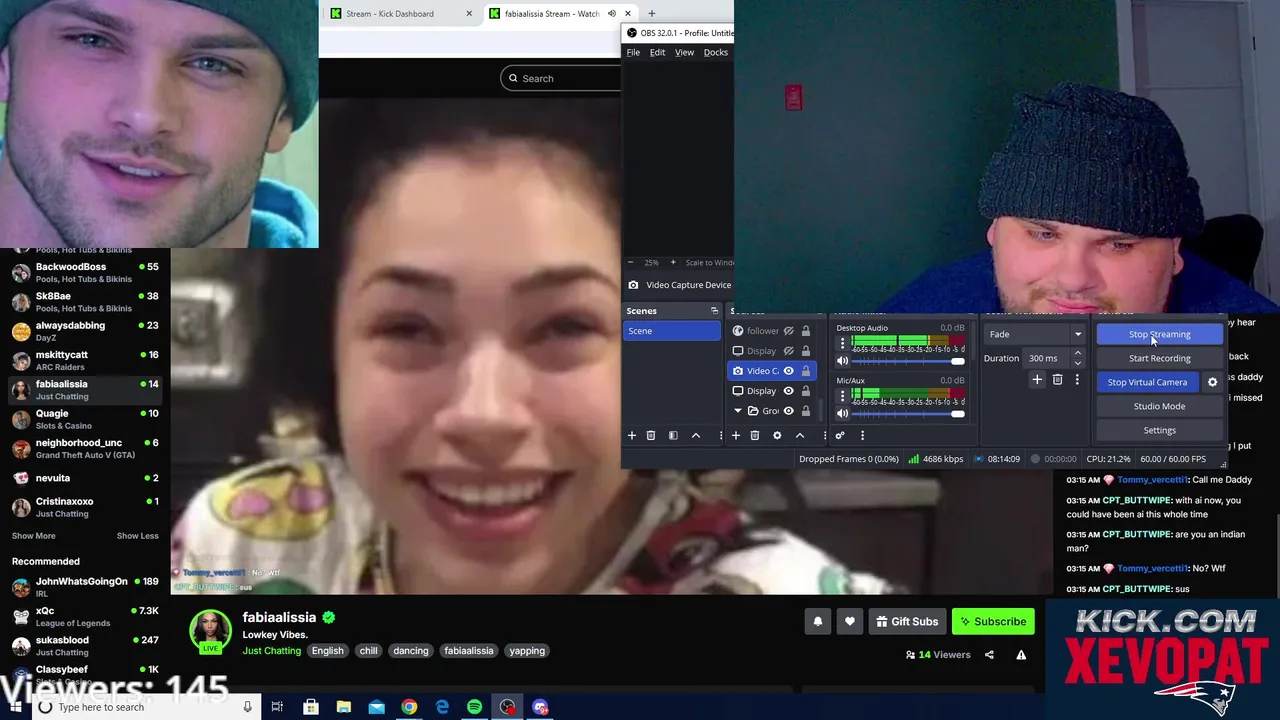
Task: Open Mic/Aux three-dot options
Action: tap(842, 395)
